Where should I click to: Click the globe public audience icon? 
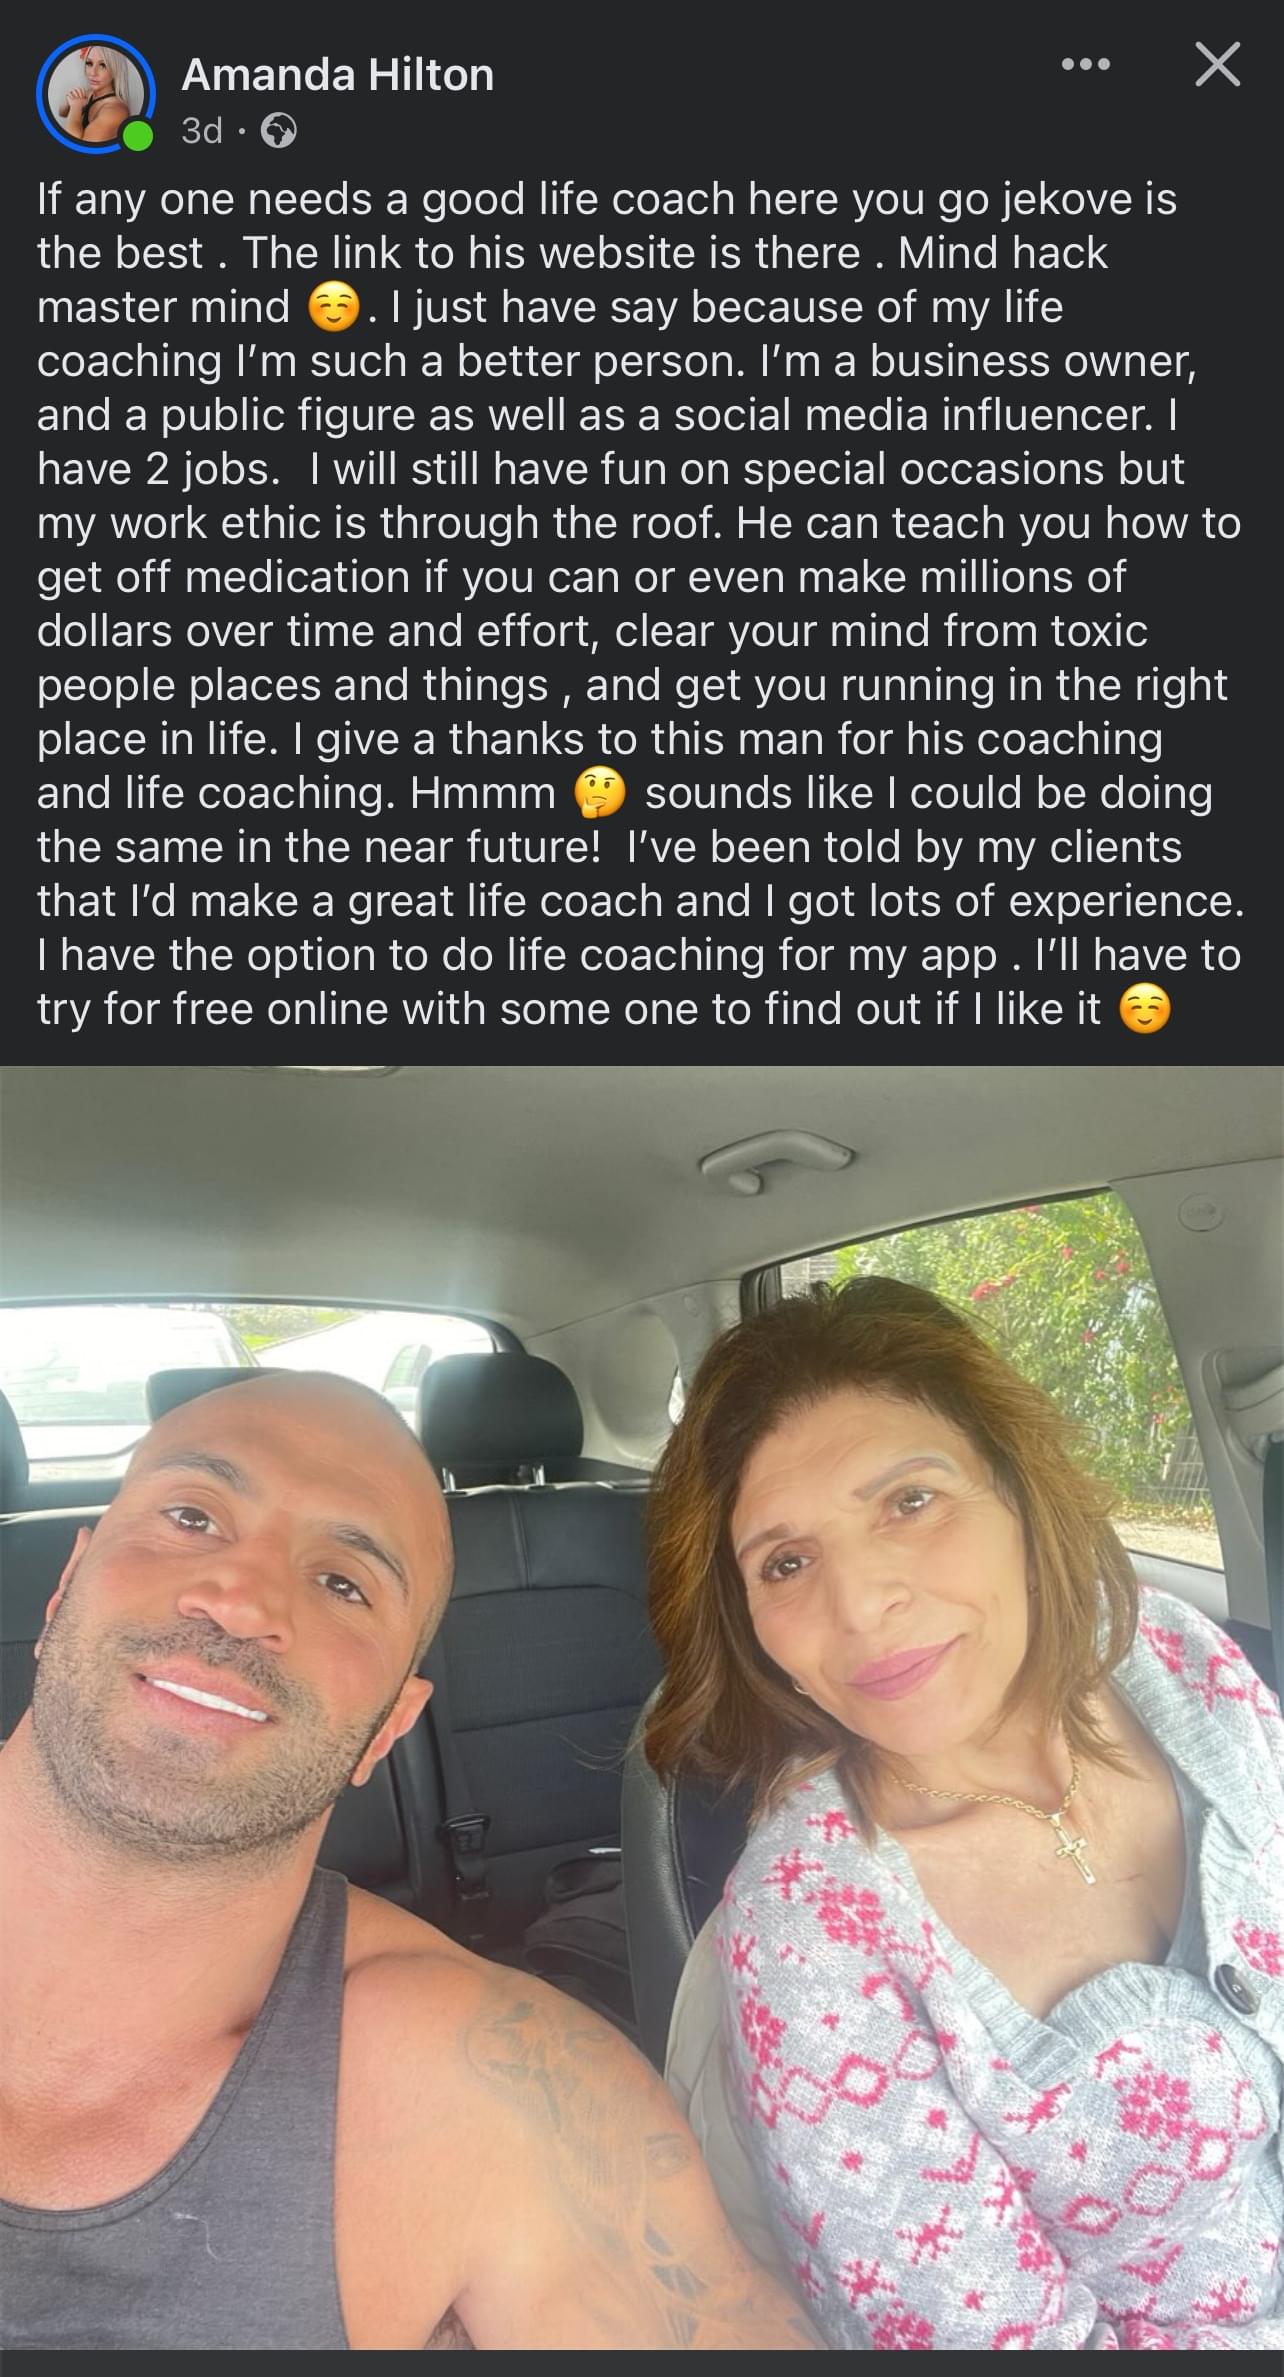[278, 131]
